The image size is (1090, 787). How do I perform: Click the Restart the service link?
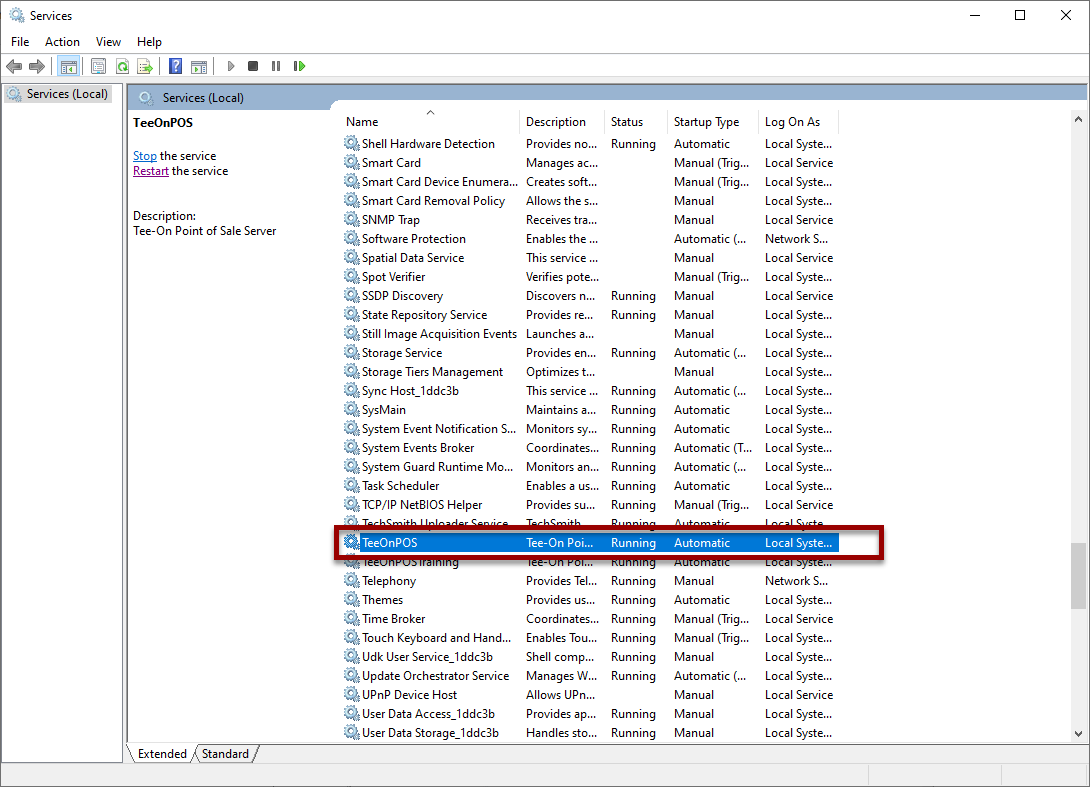point(150,170)
